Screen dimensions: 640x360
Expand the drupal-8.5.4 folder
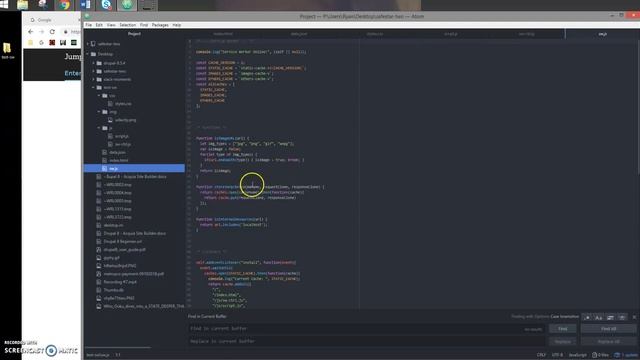pyautogui.click(x=93, y=63)
